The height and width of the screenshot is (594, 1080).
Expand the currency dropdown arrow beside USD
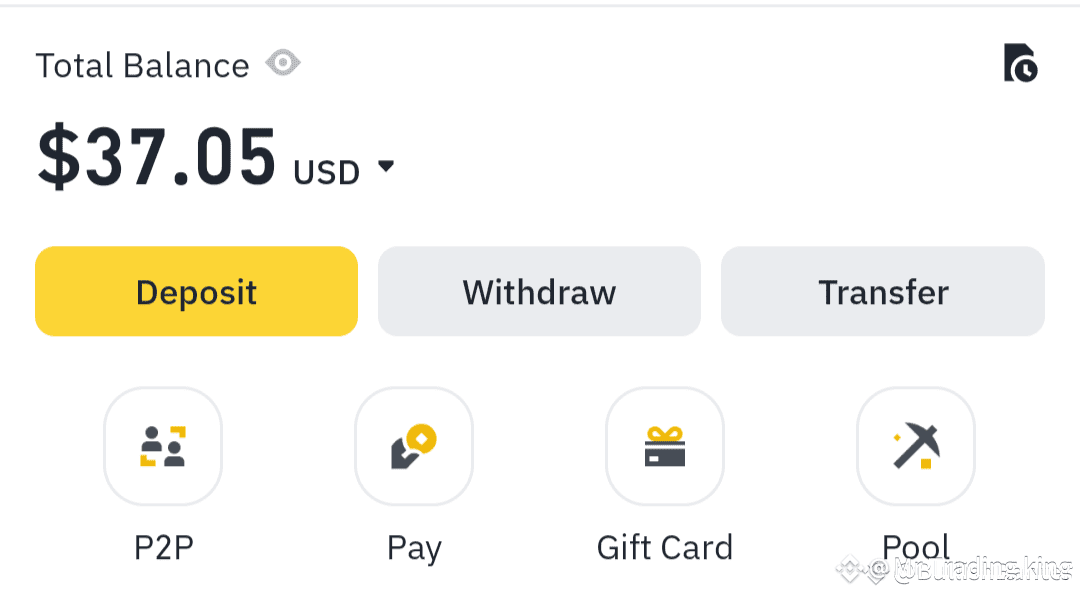click(x=386, y=166)
